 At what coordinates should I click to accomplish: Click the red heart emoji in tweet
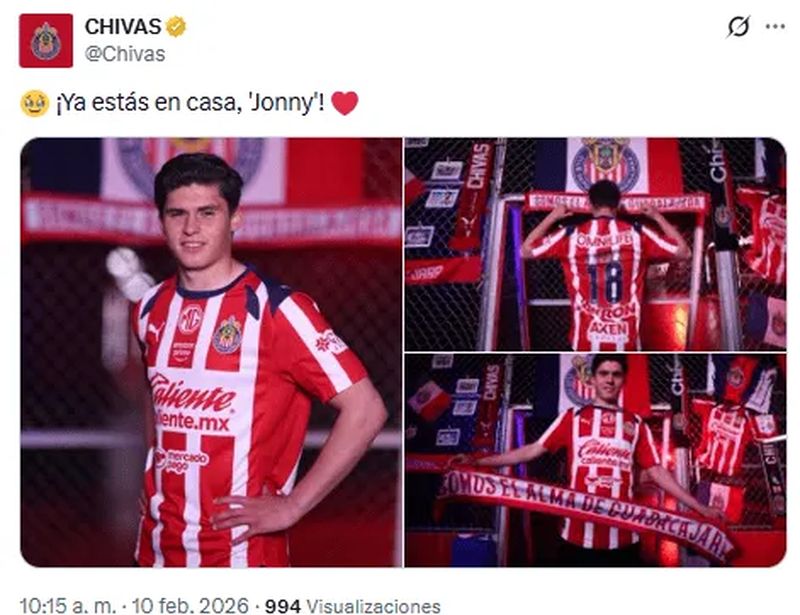(x=345, y=103)
